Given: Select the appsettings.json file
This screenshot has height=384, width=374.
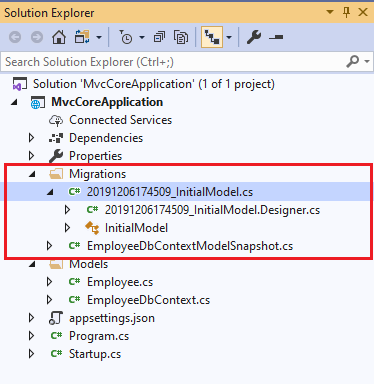Looking at the screenshot, I should point(112,318).
